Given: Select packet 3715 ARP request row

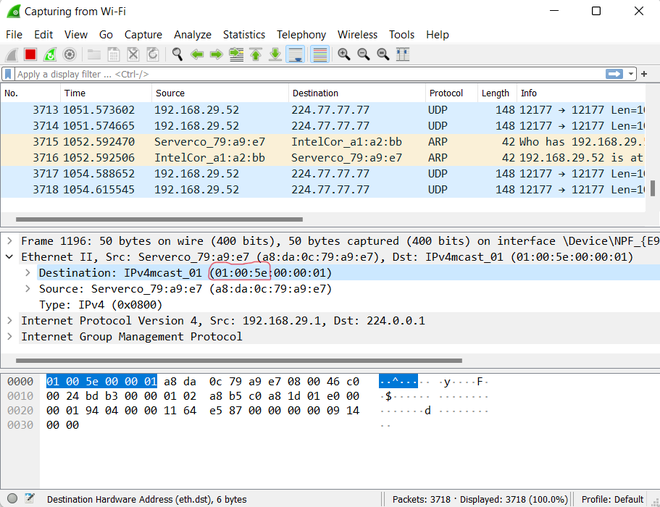Looking at the screenshot, I should point(323,142).
